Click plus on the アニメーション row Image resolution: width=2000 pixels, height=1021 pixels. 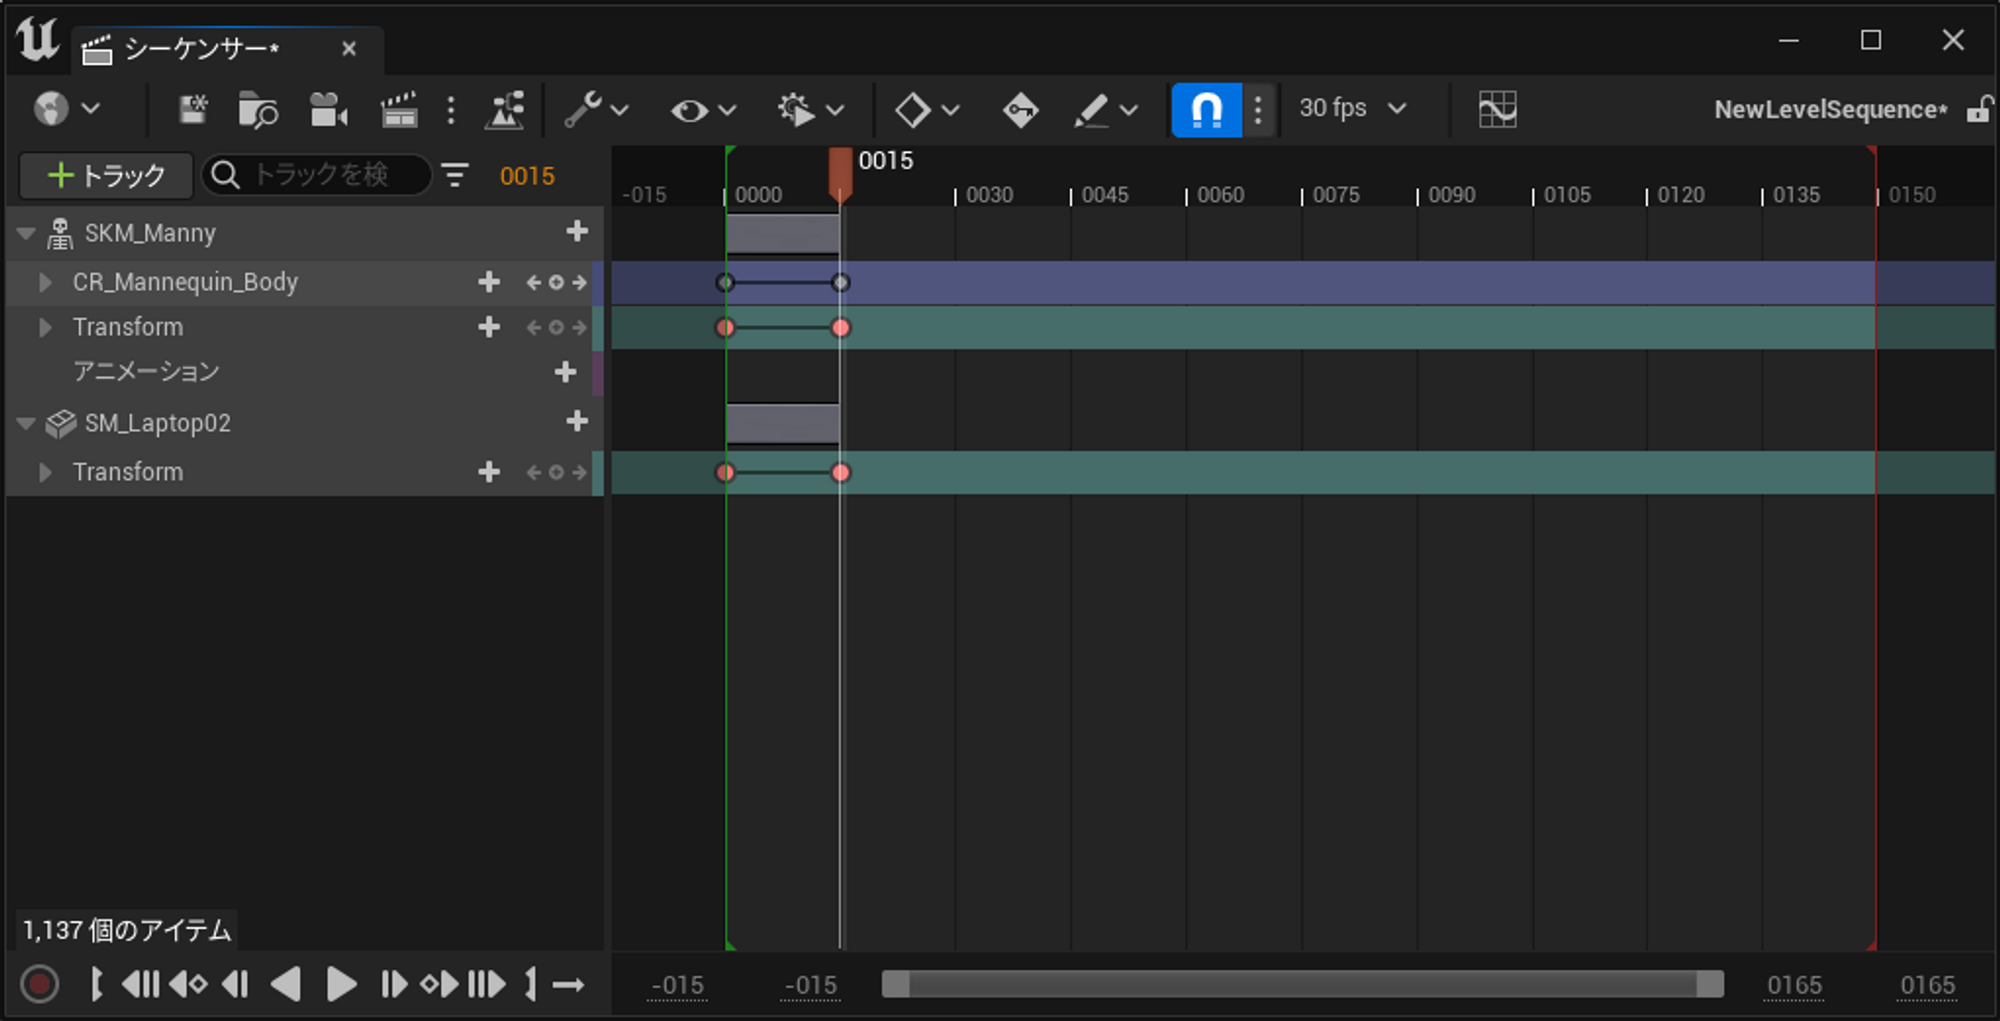tap(565, 371)
